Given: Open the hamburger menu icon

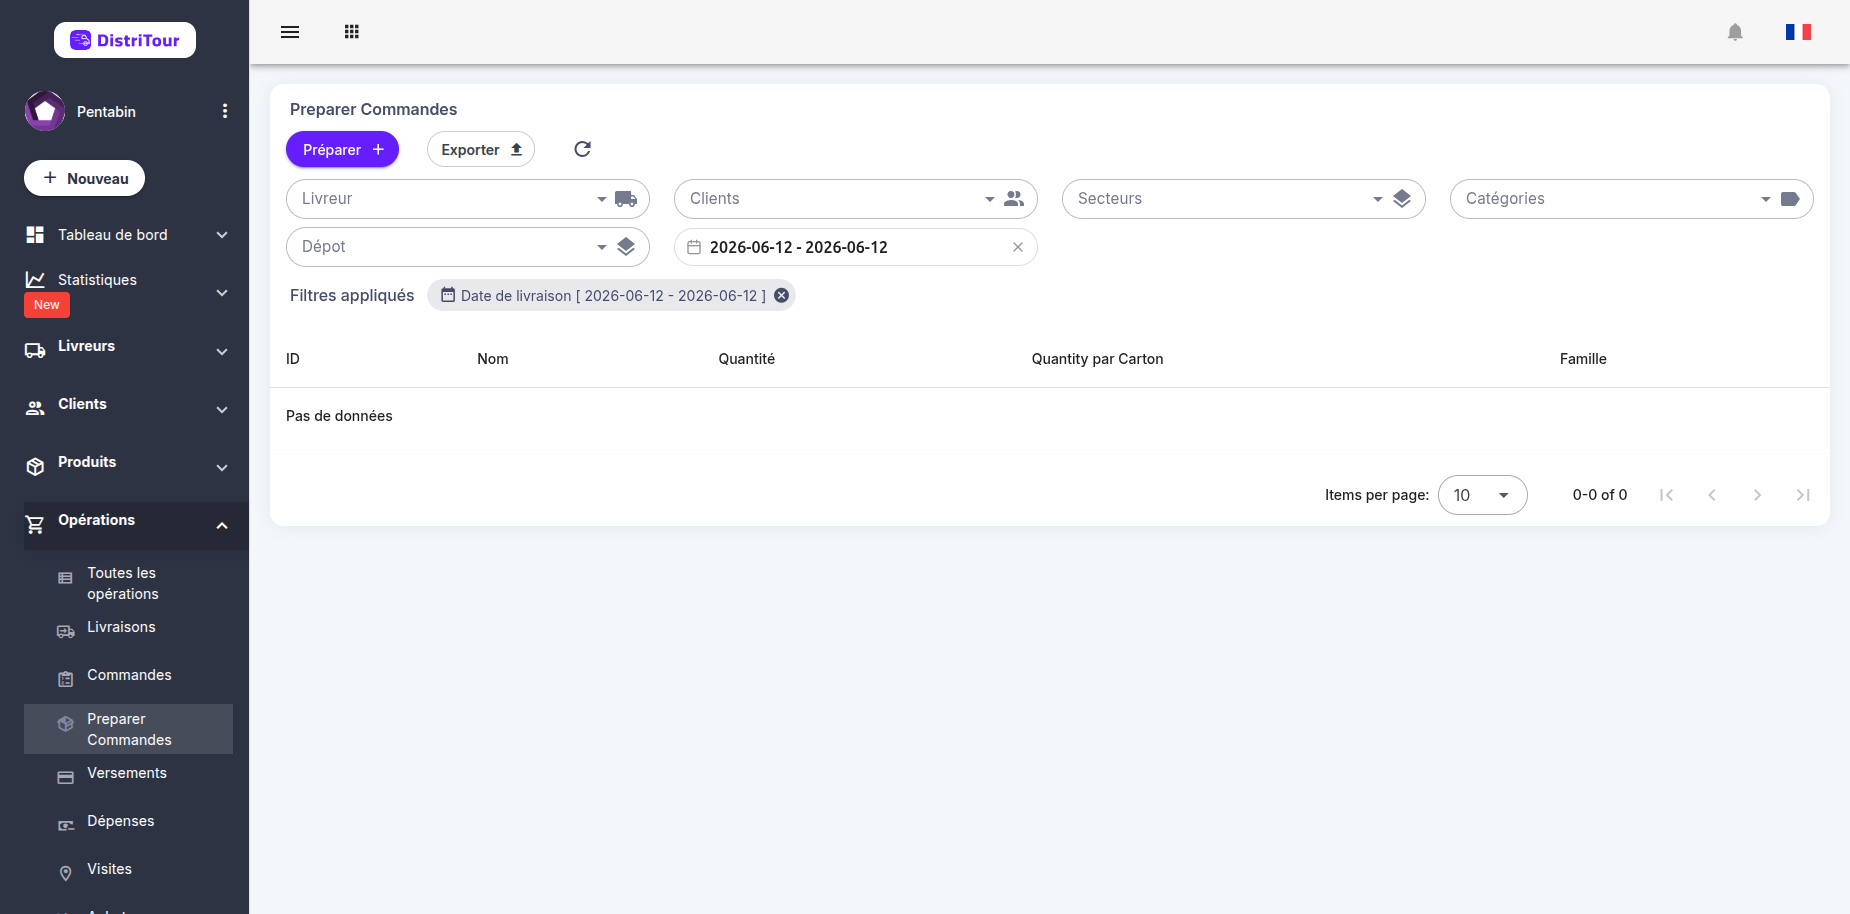Looking at the screenshot, I should [290, 32].
